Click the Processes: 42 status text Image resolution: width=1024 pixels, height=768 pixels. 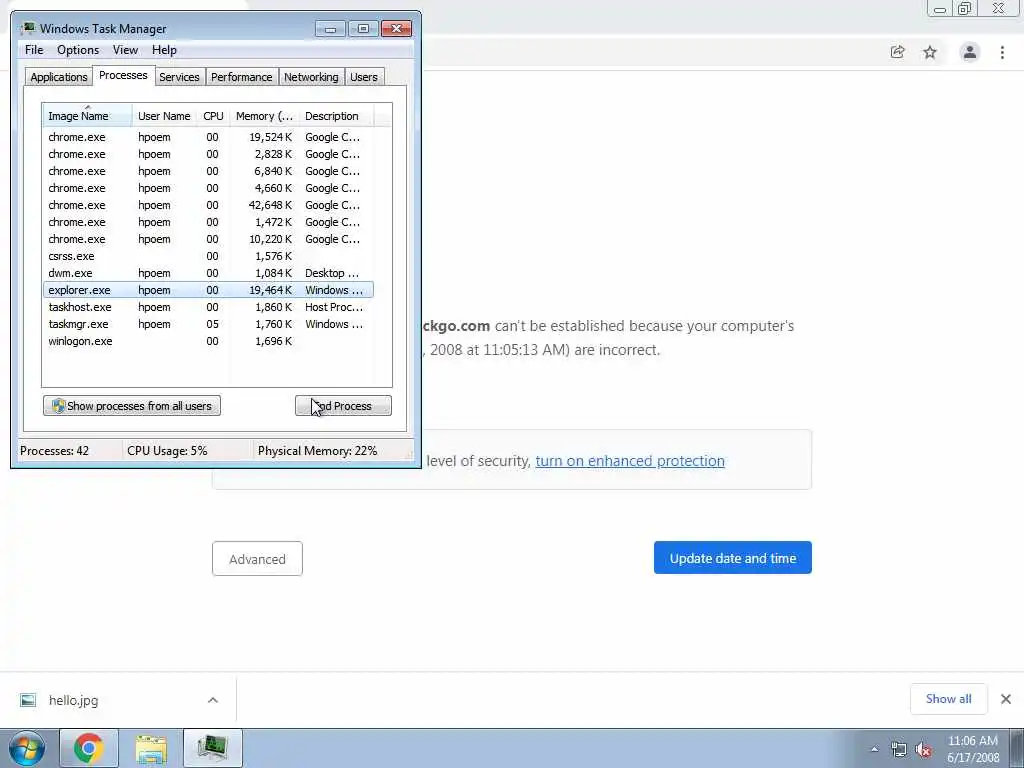tap(54, 451)
